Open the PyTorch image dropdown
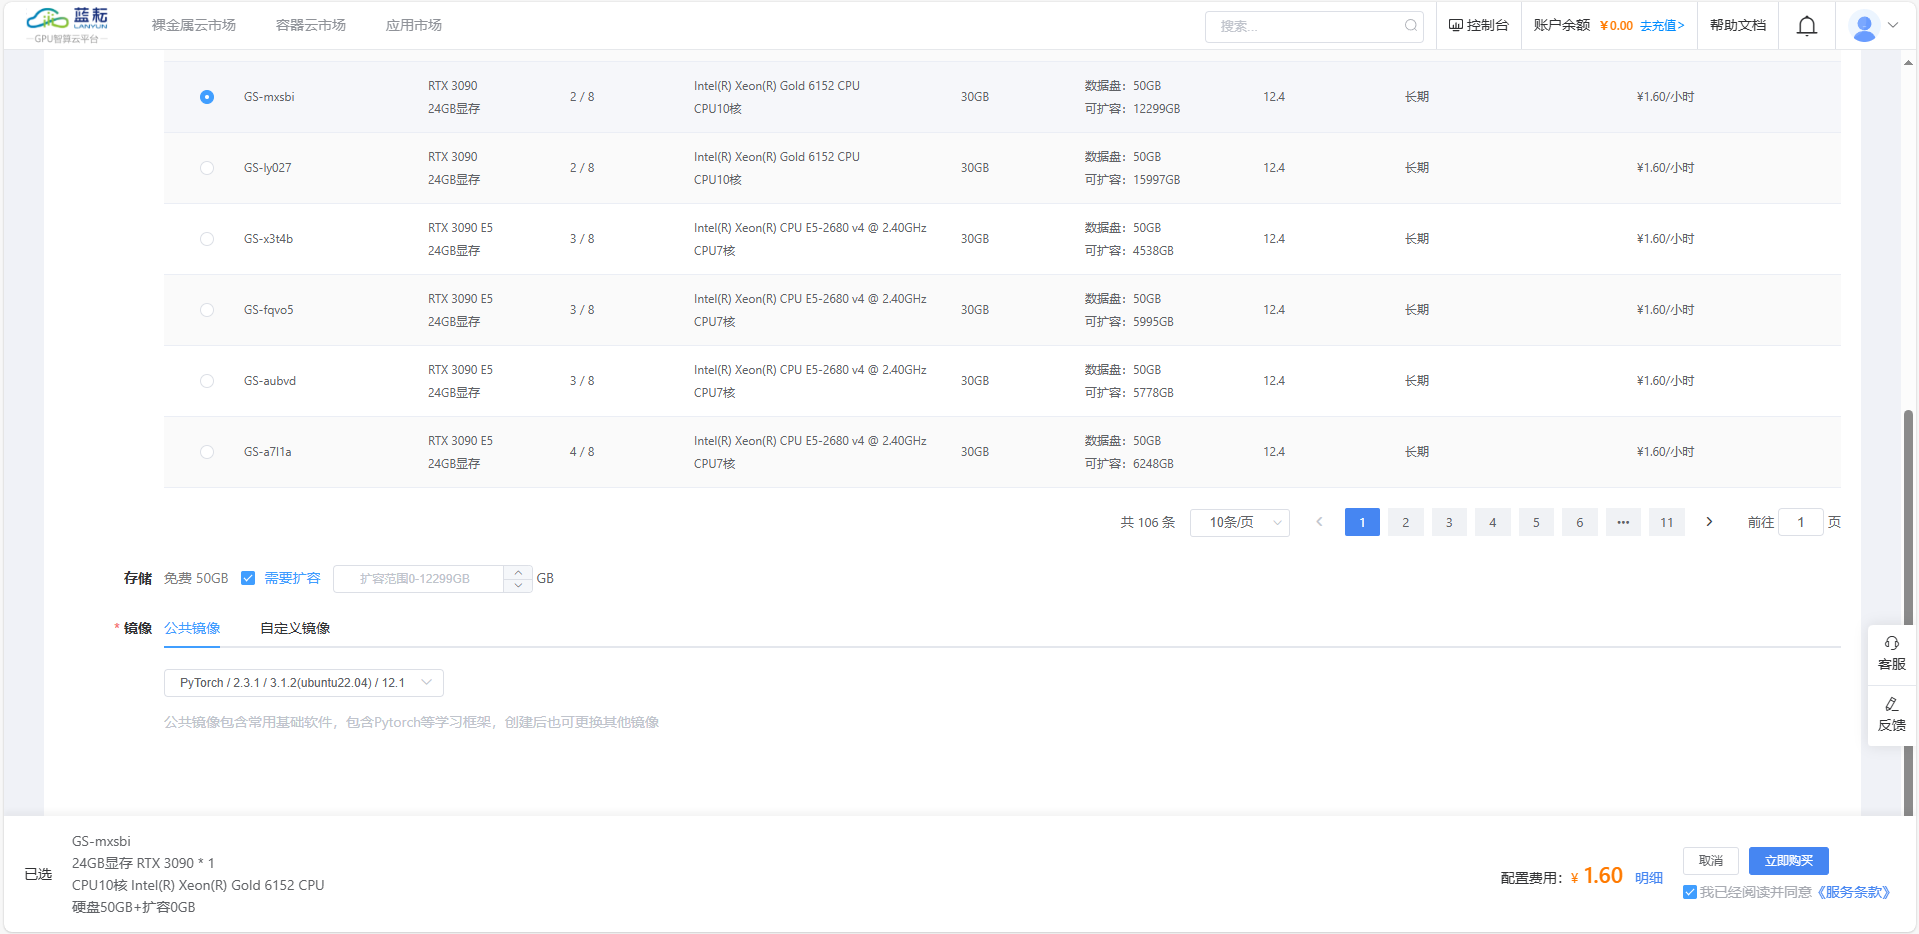 pyautogui.click(x=304, y=683)
